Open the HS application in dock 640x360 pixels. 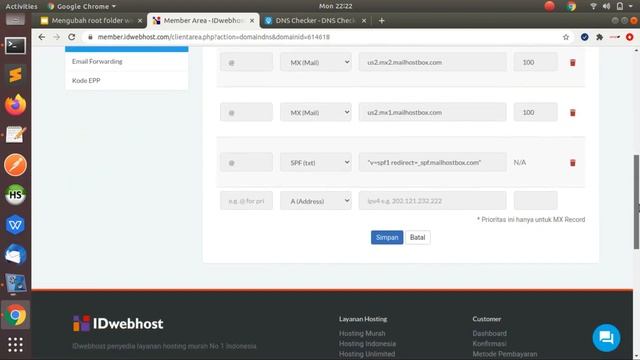click(15, 195)
